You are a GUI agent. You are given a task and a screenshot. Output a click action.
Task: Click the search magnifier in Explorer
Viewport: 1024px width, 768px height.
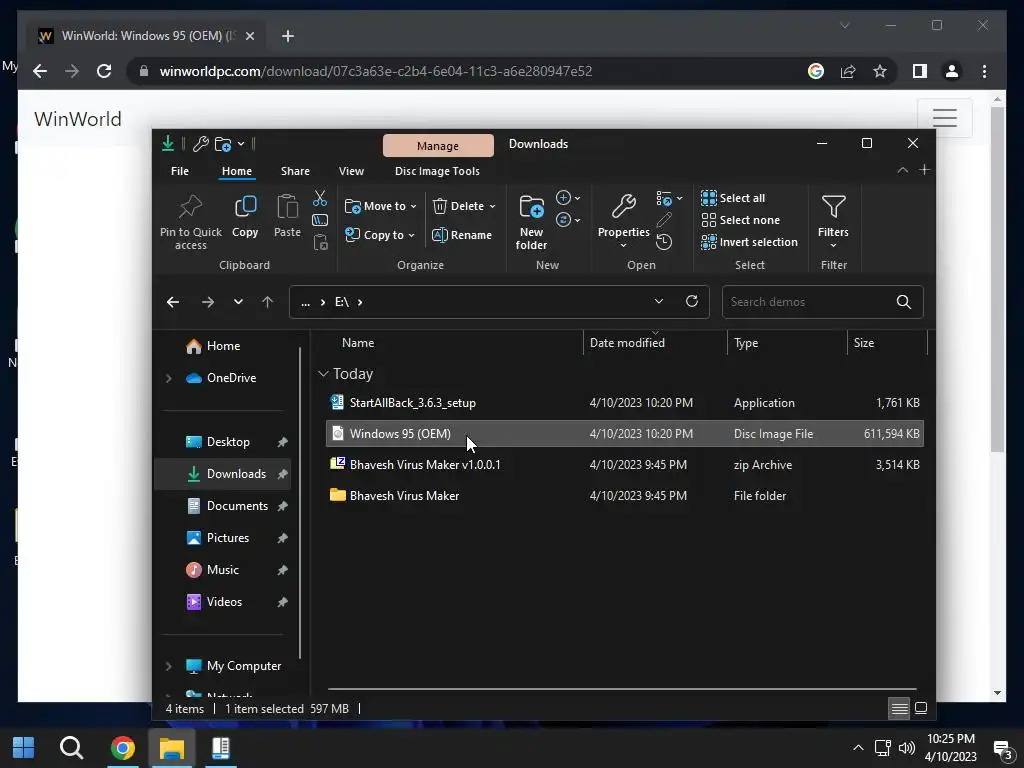point(904,302)
